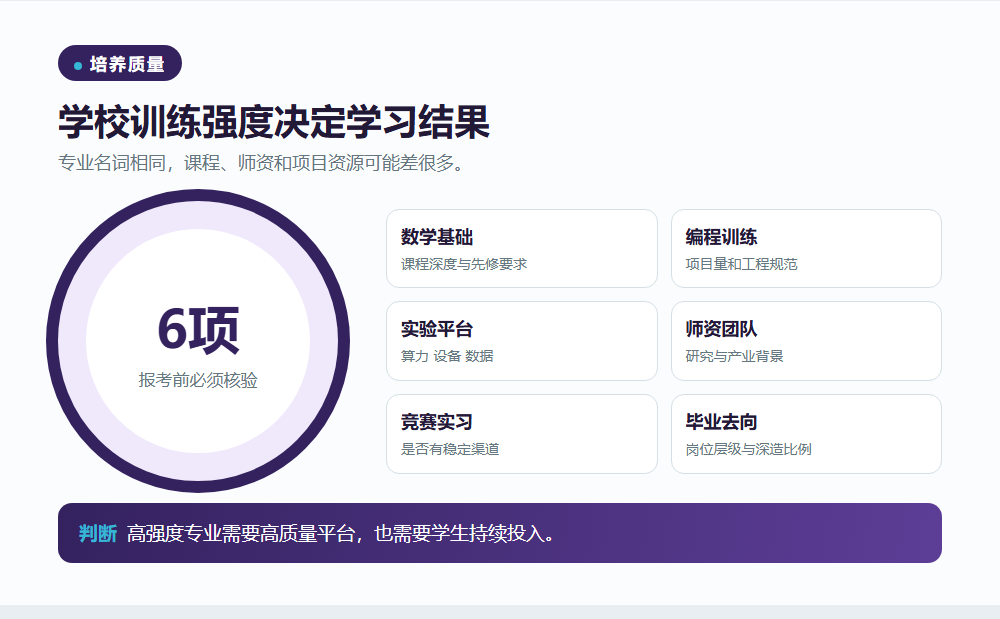This screenshot has height=619, width=1000.
Task: Open the 师资团队 card
Action: tap(806, 341)
